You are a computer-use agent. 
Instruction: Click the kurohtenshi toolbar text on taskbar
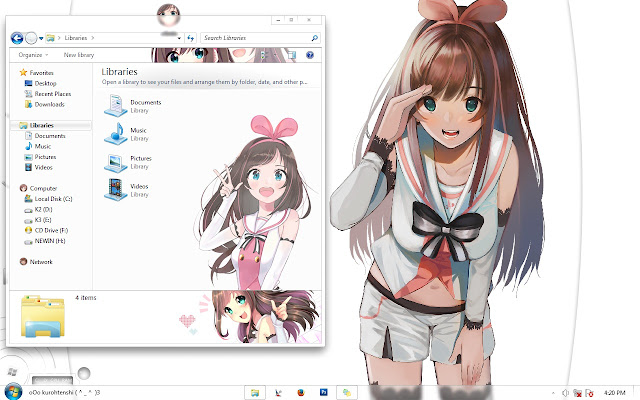[x=64, y=393]
